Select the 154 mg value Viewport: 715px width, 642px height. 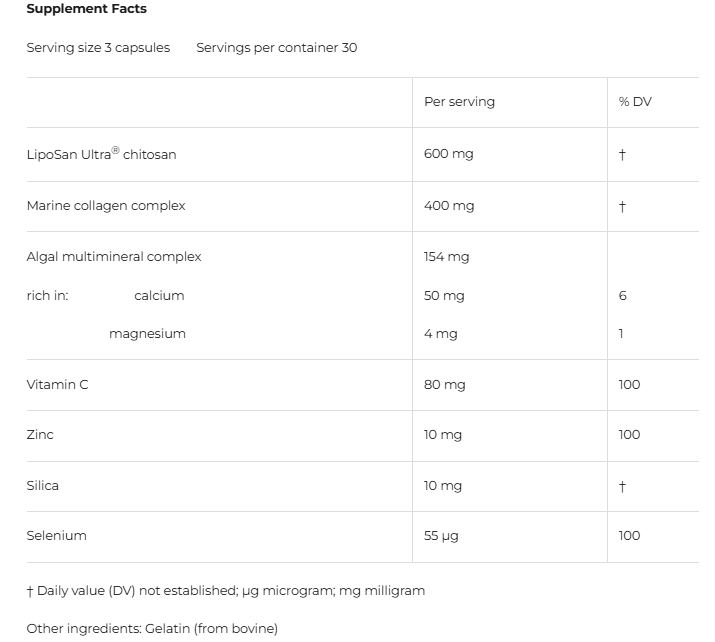446,257
